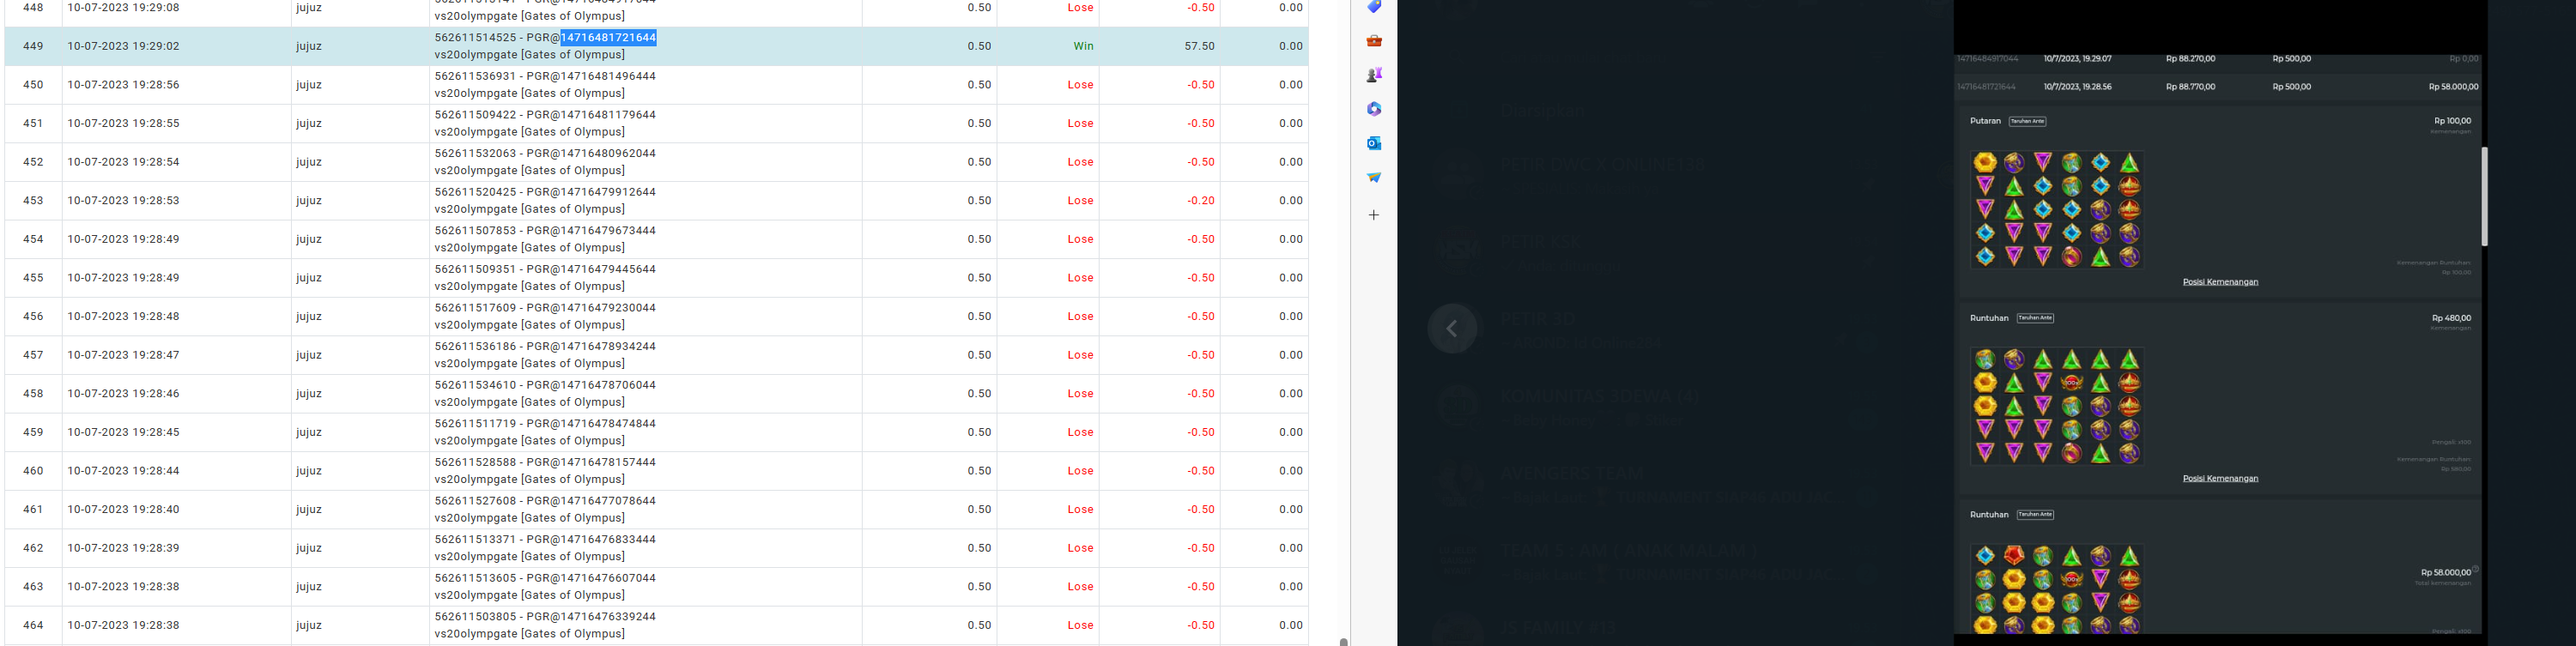2576x646 pixels.
Task: Click the -0.20 amount in row 453
Action: [x=1201, y=201]
